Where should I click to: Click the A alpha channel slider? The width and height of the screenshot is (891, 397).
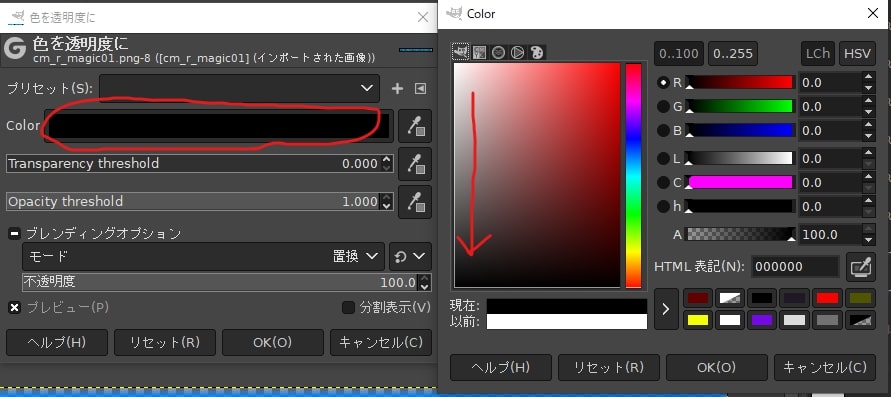coord(741,234)
